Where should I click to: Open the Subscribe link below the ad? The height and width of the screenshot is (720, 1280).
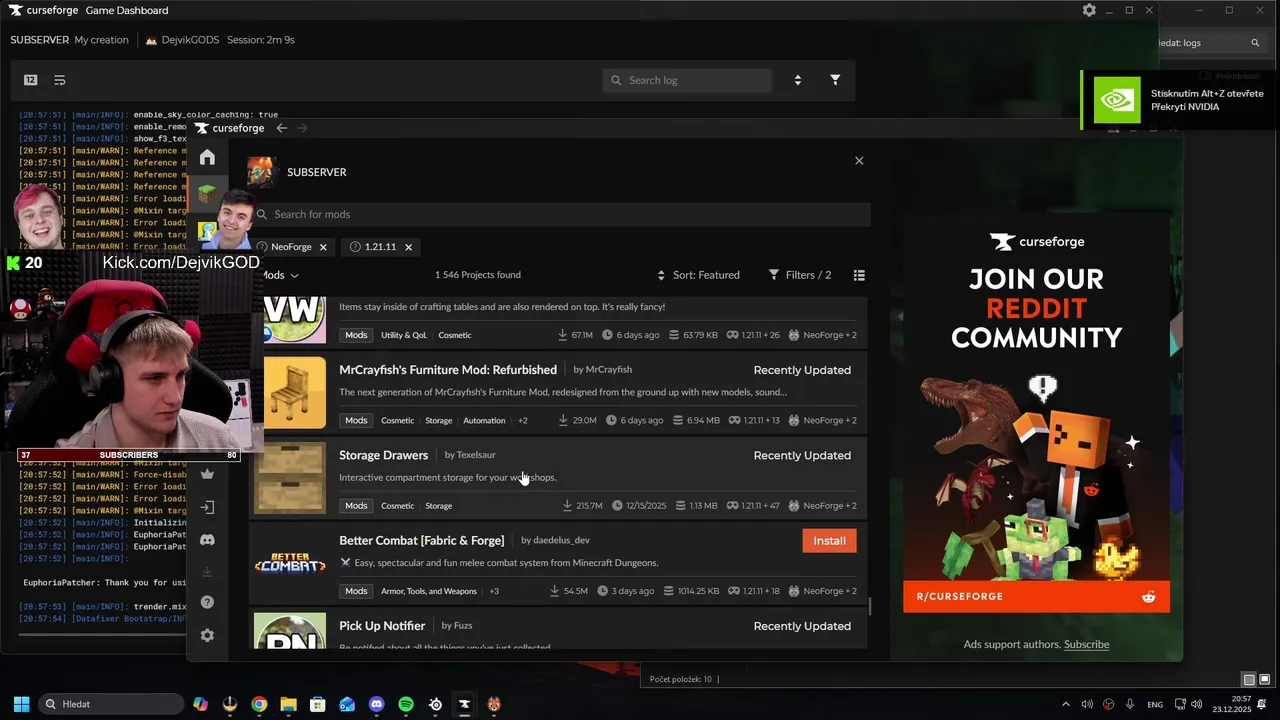pos(1086,644)
